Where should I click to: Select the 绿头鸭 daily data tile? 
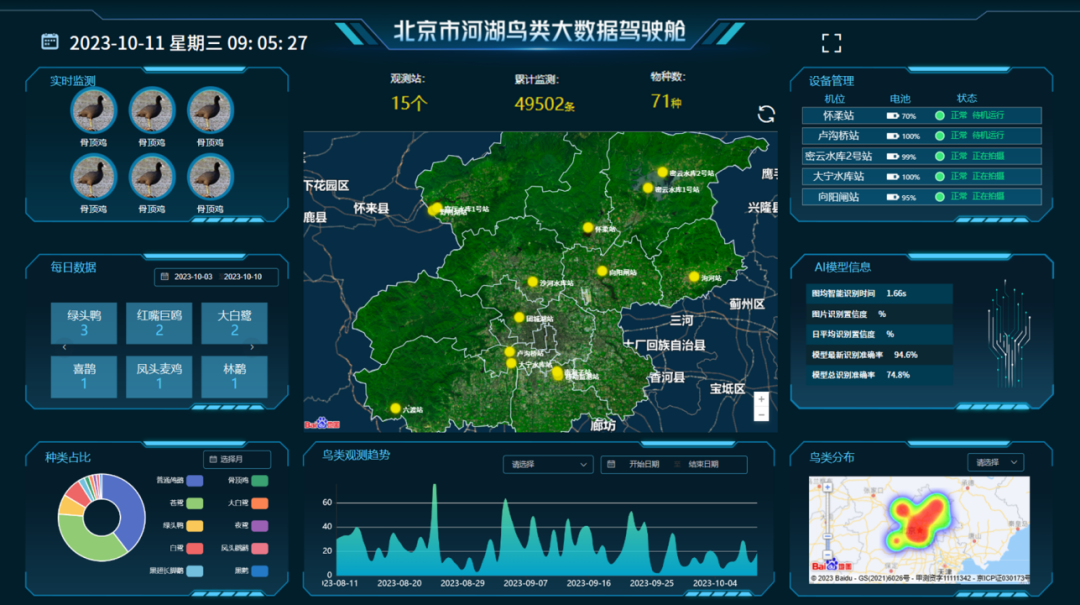[x=84, y=322]
